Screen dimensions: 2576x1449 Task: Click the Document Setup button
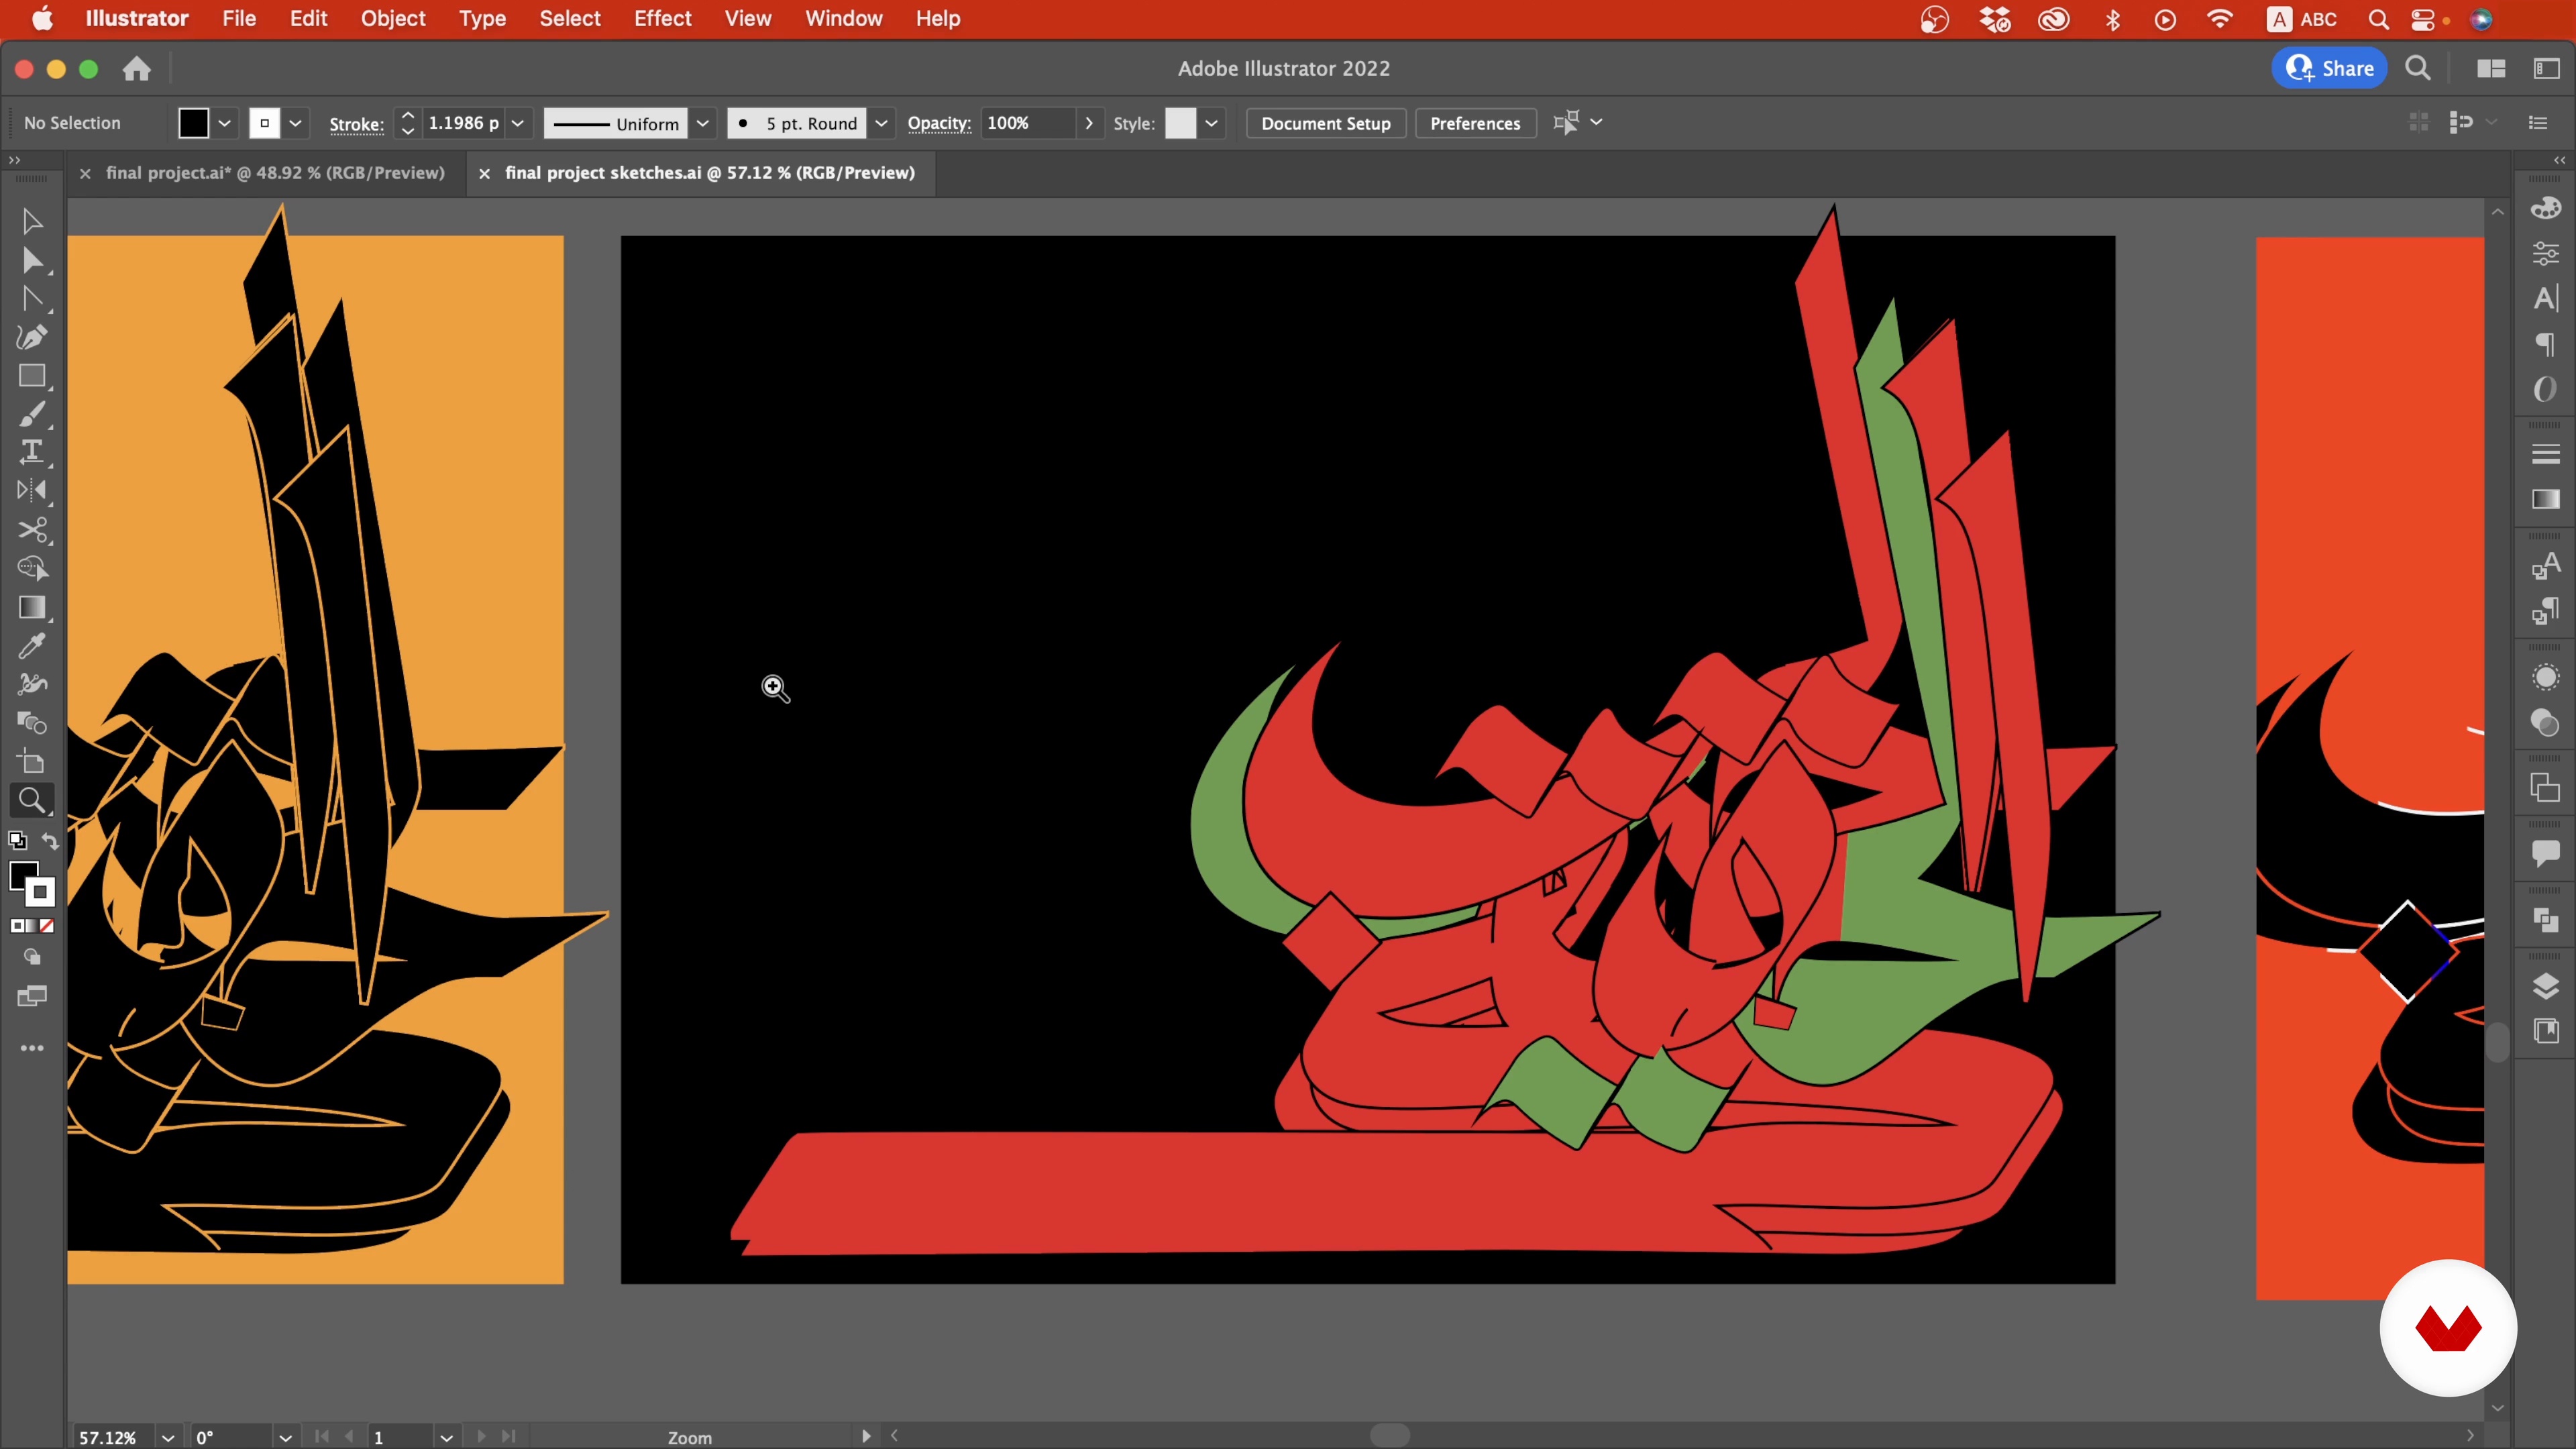coord(1325,123)
